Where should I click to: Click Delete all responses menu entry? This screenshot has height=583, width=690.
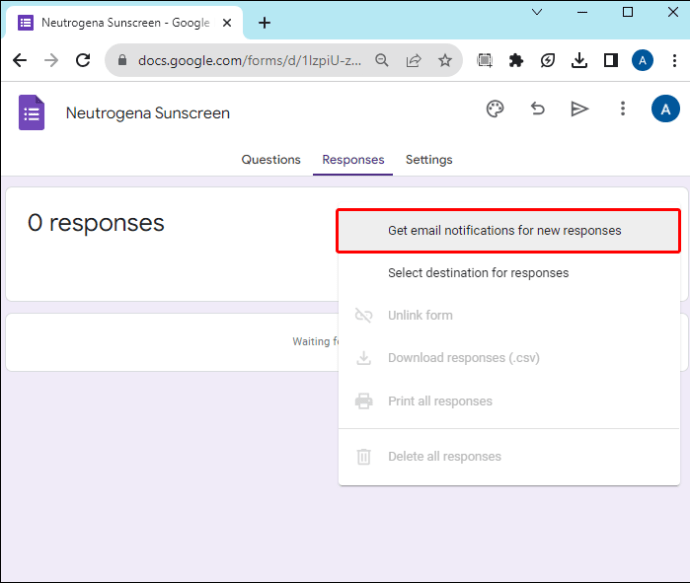pyautogui.click(x=509, y=456)
